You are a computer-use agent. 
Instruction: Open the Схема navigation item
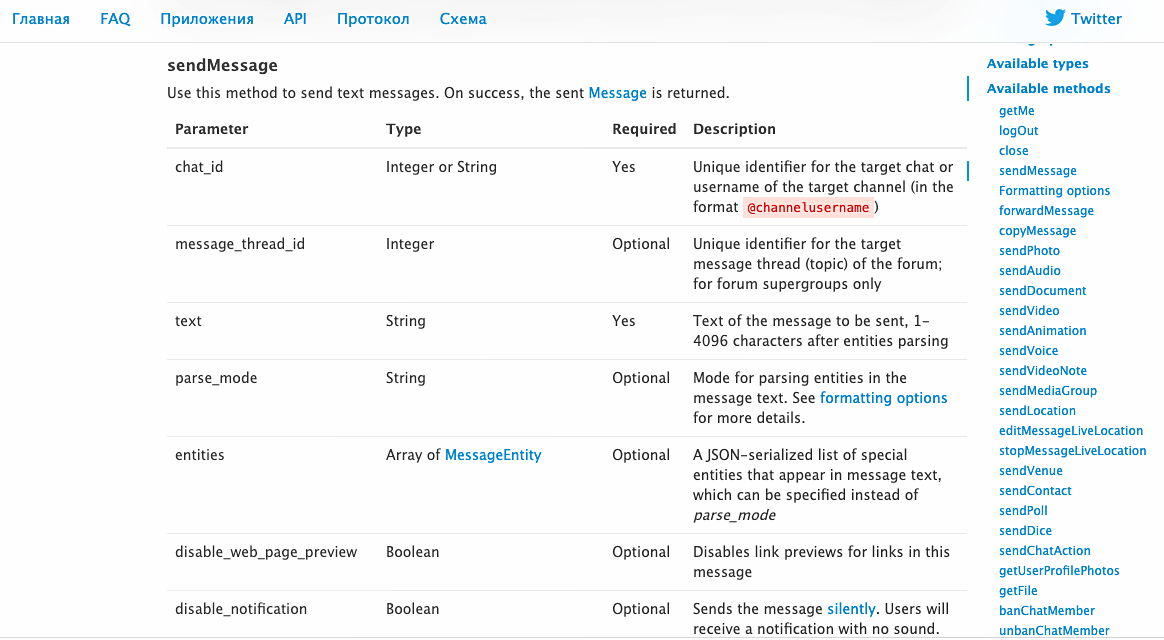point(462,18)
